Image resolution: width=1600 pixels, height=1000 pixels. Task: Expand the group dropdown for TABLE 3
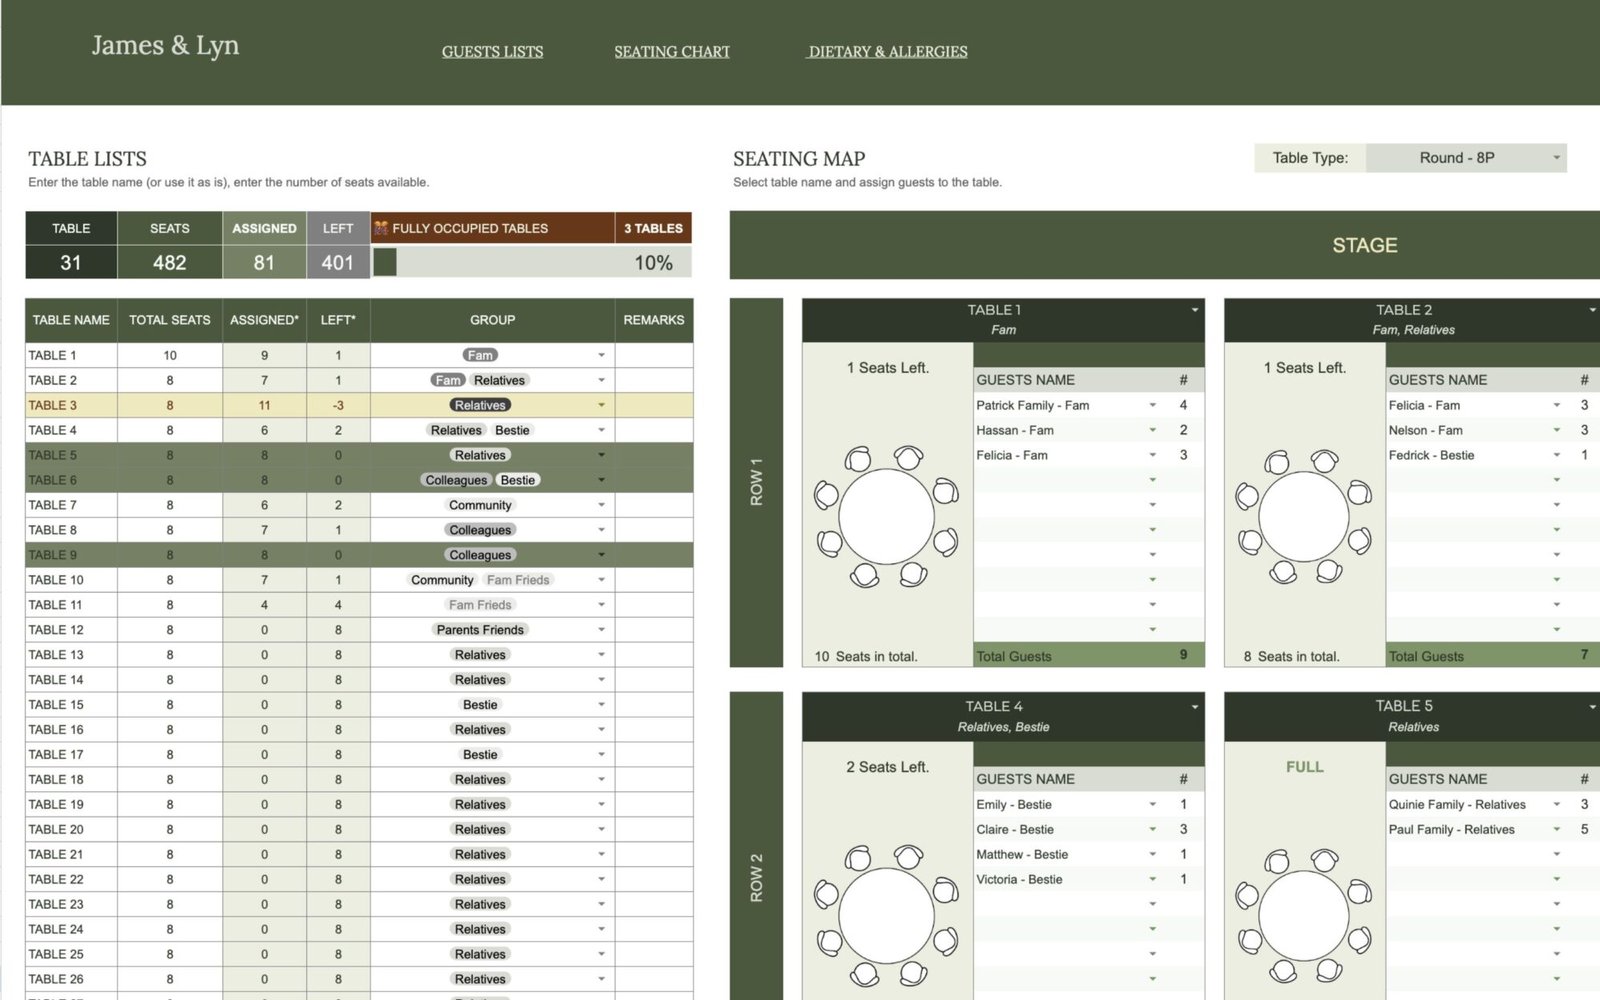pos(601,405)
